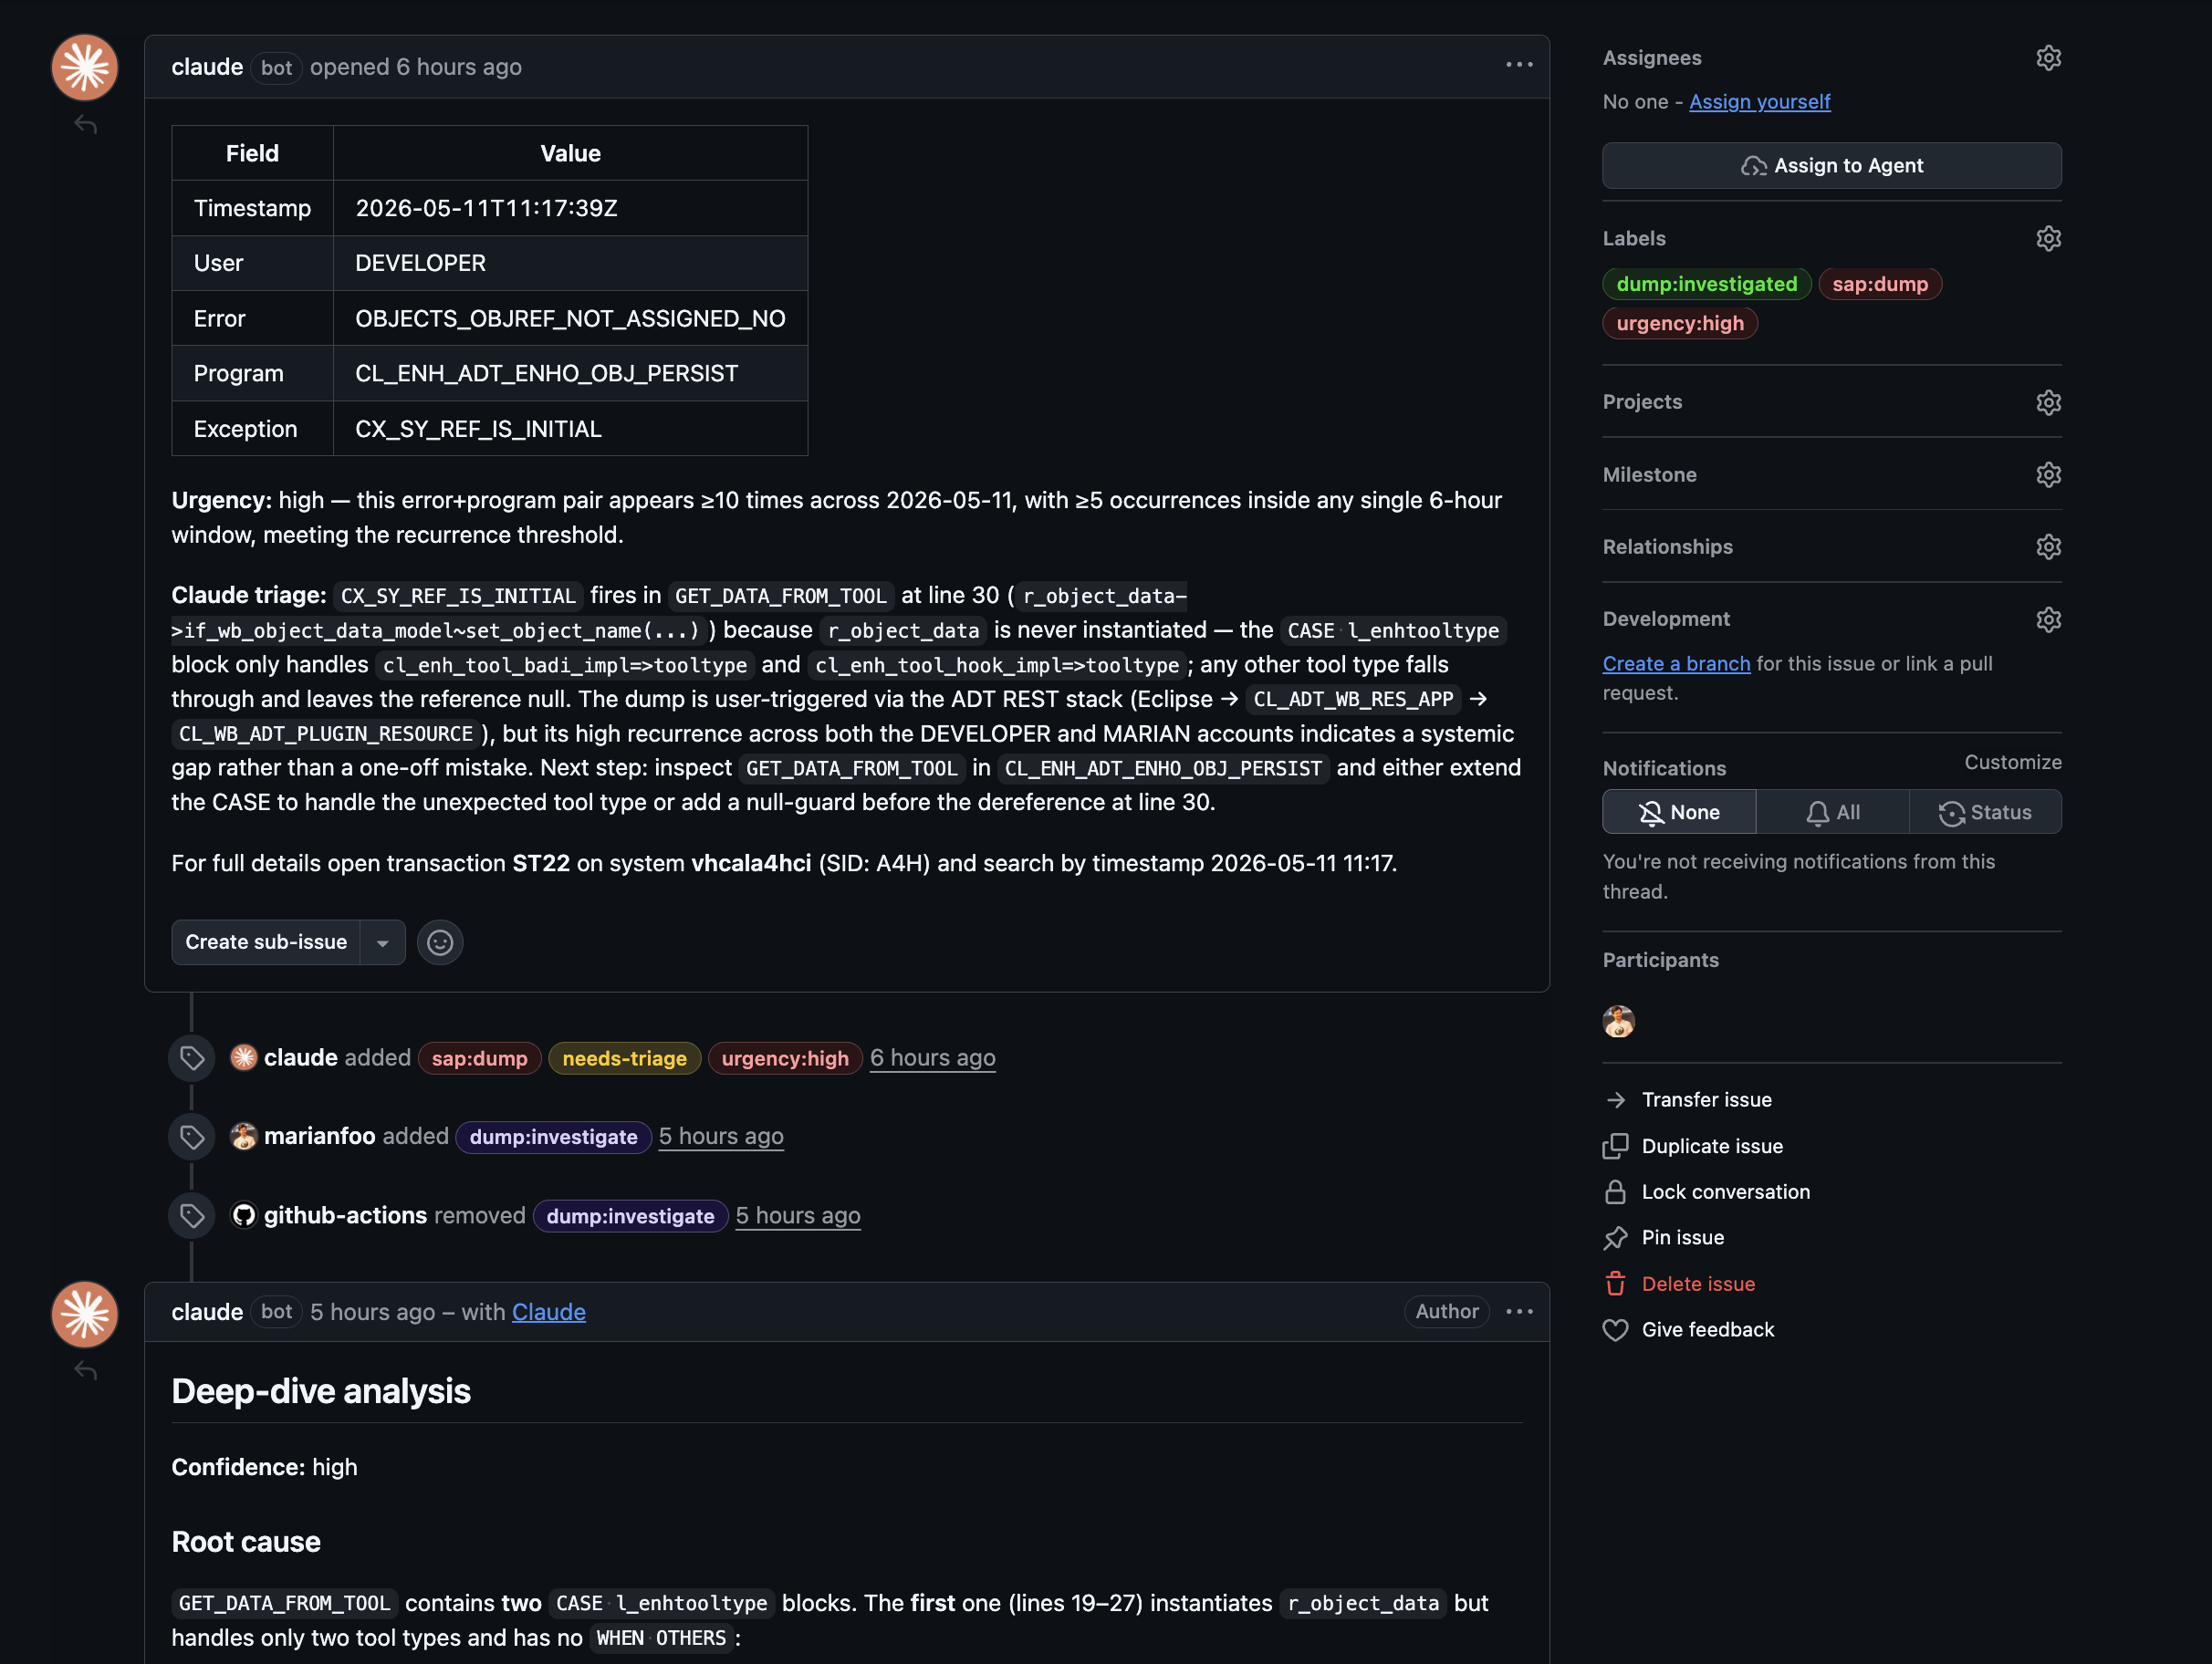Click the 2026-05-11T11:17:39Z timestamp cell
Image resolution: width=2212 pixels, height=1664 pixels.
[x=570, y=208]
